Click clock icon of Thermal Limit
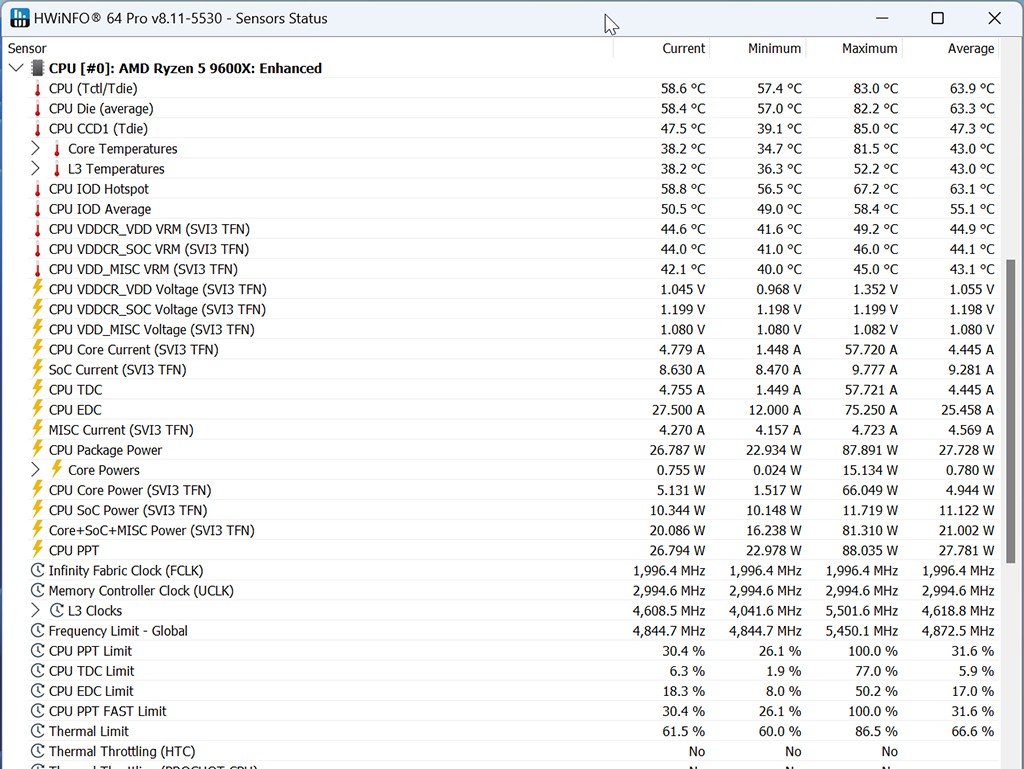Image resolution: width=1024 pixels, height=769 pixels. pos(38,731)
